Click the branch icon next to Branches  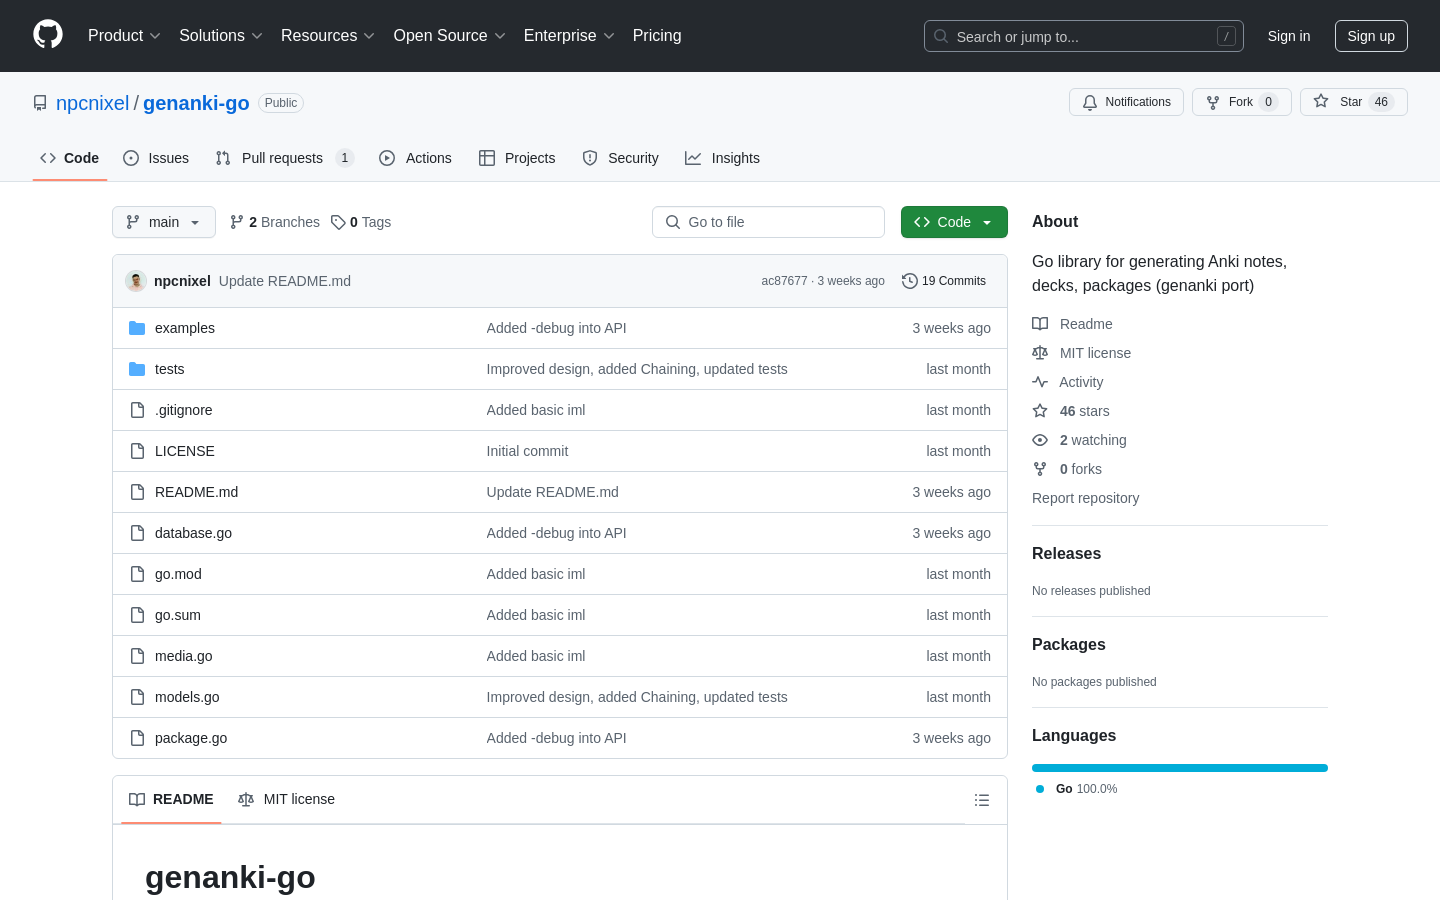coord(237,222)
